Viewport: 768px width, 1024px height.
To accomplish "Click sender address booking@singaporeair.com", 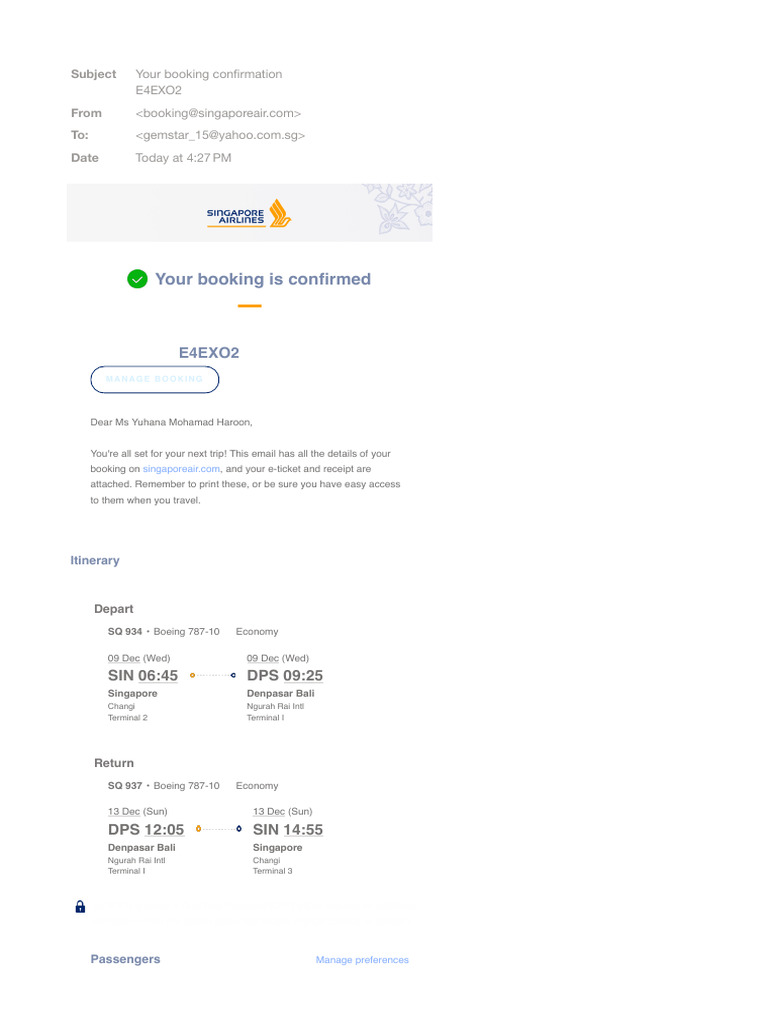I will pyautogui.click(x=218, y=113).
